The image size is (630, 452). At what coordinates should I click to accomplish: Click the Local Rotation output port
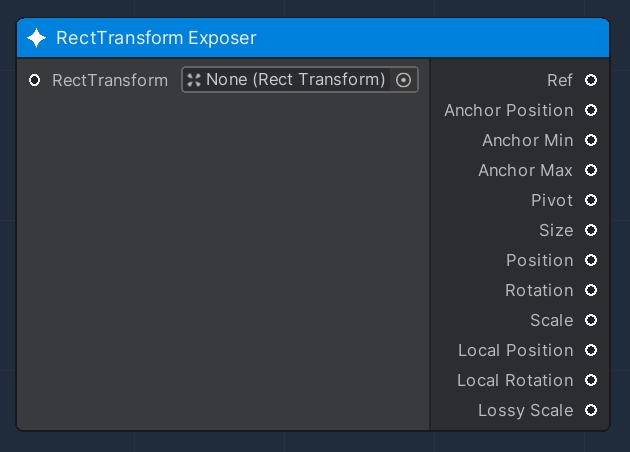591,380
